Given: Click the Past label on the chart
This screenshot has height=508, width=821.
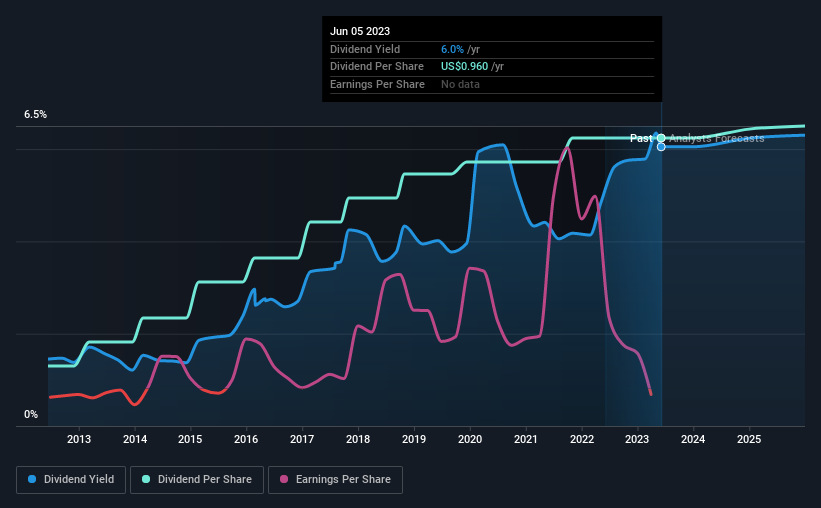Looking at the screenshot, I should click(641, 138).
